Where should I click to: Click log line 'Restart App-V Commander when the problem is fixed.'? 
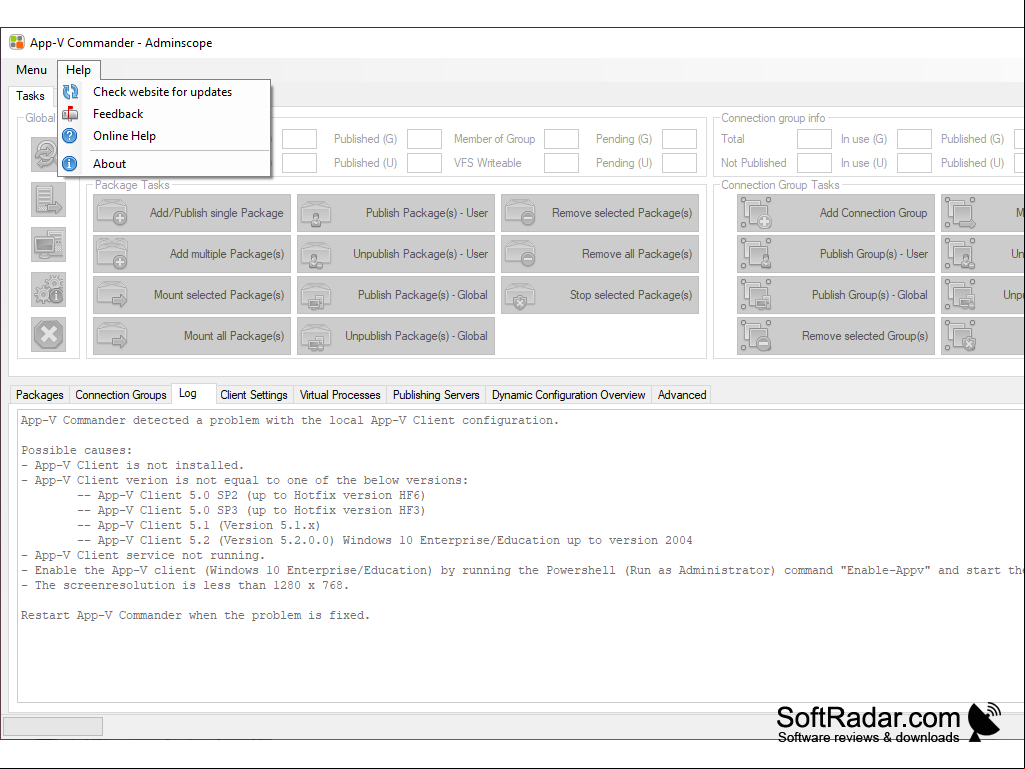195,615
